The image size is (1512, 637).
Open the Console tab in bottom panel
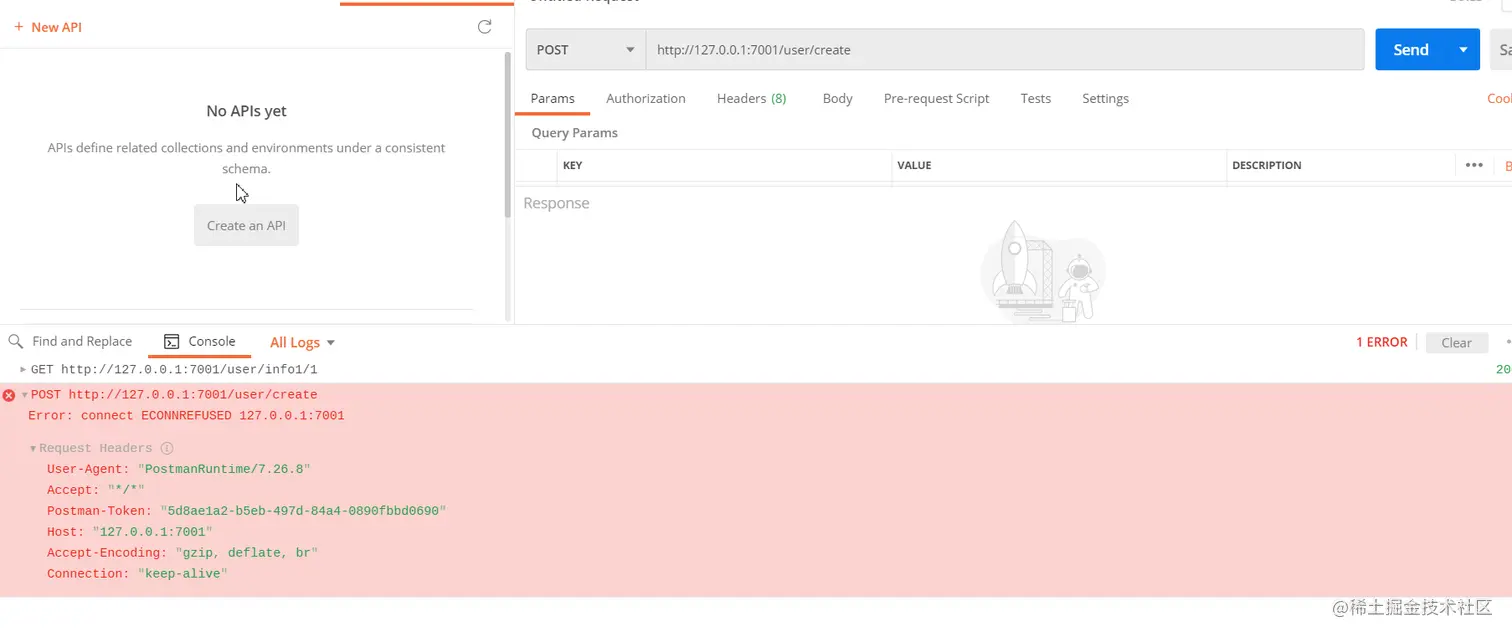coord(200,341)
